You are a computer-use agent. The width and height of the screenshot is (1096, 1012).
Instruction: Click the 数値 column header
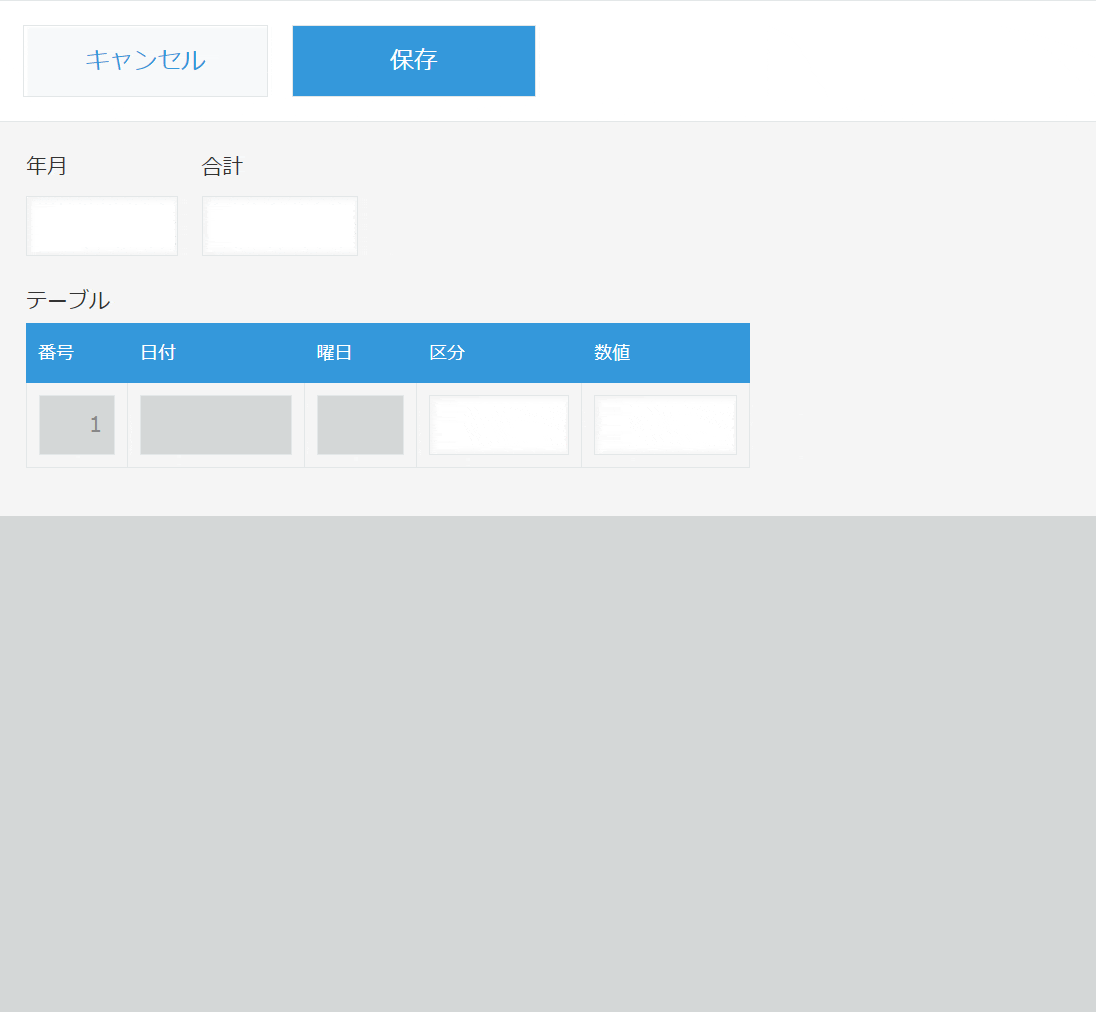[612, 352]
